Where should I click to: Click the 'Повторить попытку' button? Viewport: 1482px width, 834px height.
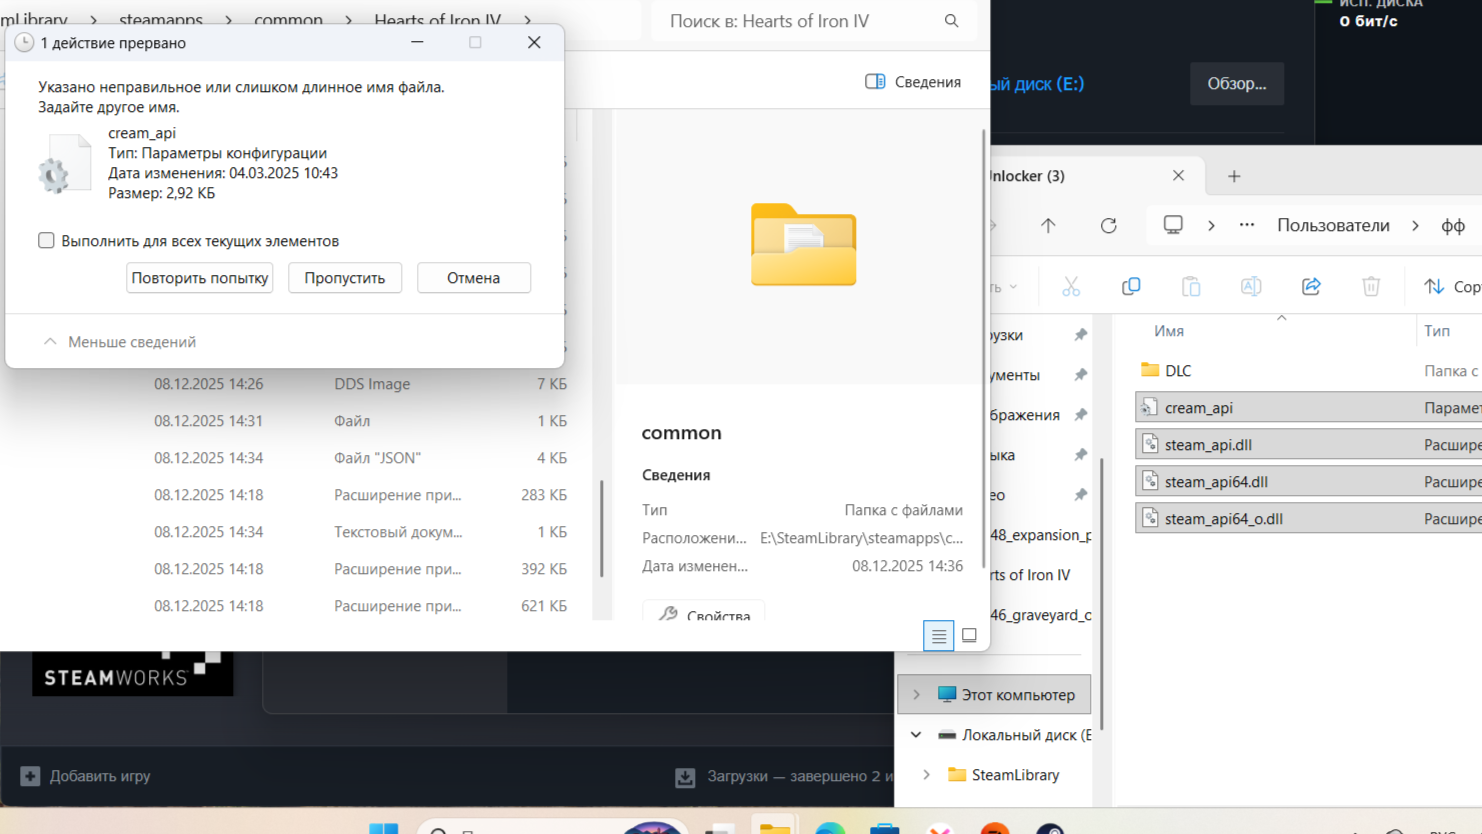(200, 278)
